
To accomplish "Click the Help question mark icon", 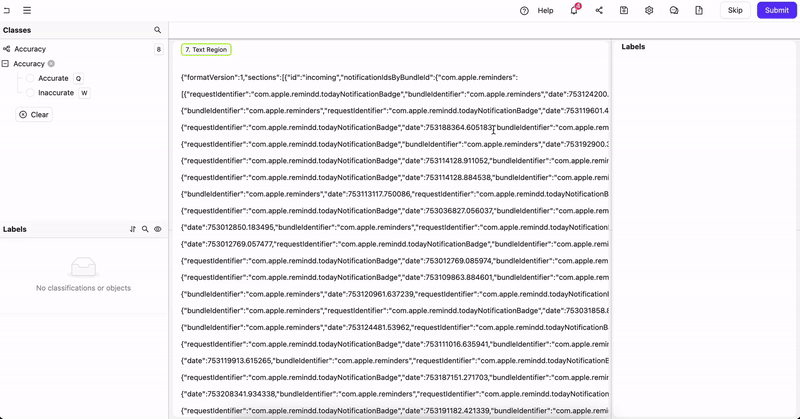I will pyautogui.click(x=524, y=11).
